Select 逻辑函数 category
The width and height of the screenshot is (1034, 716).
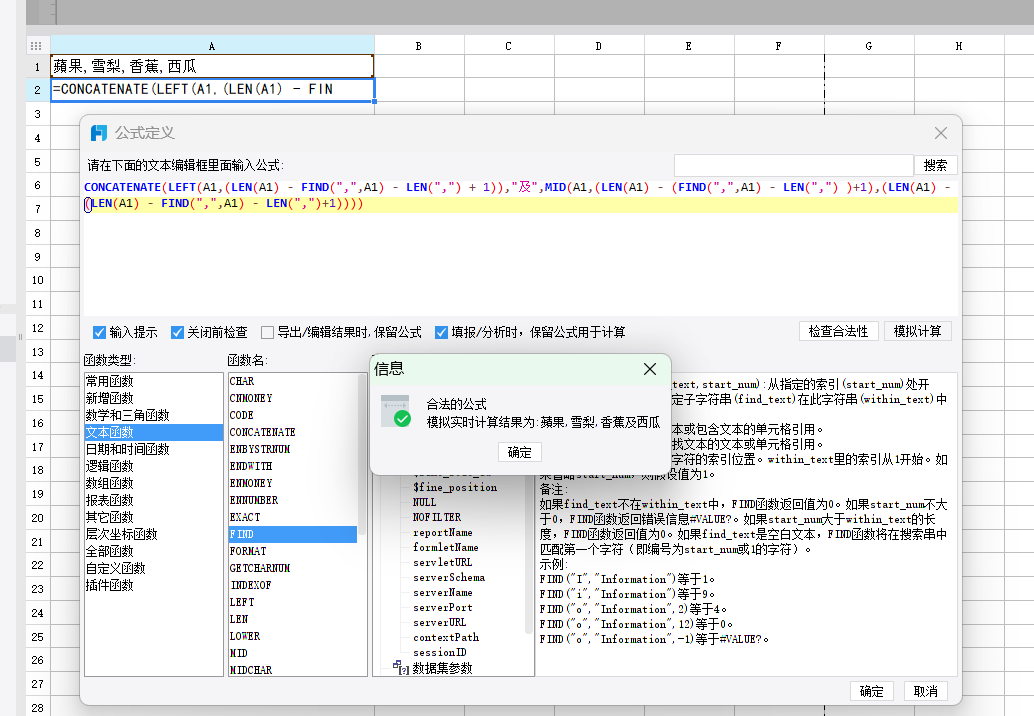pyautogui.click(x=154, y=466)
